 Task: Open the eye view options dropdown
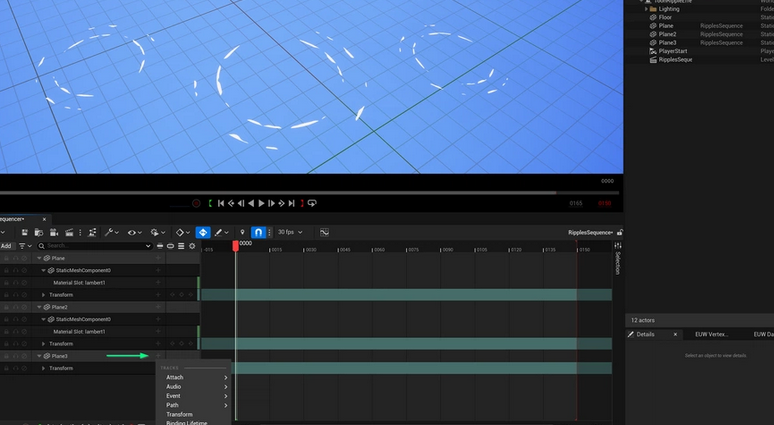[133, 232]
